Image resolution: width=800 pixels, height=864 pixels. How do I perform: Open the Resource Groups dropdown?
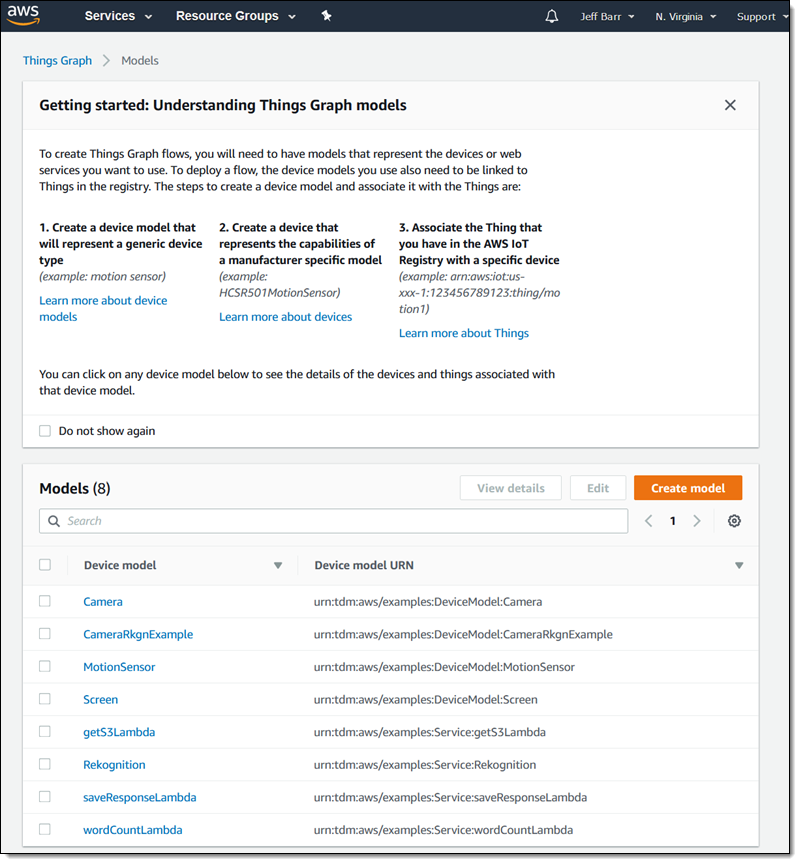pos(235,16)
